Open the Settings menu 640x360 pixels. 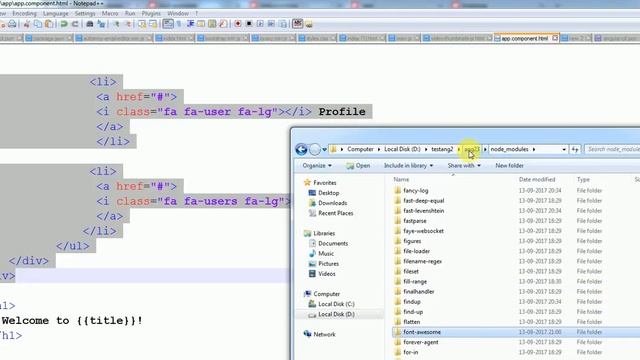tap(85, 13)
